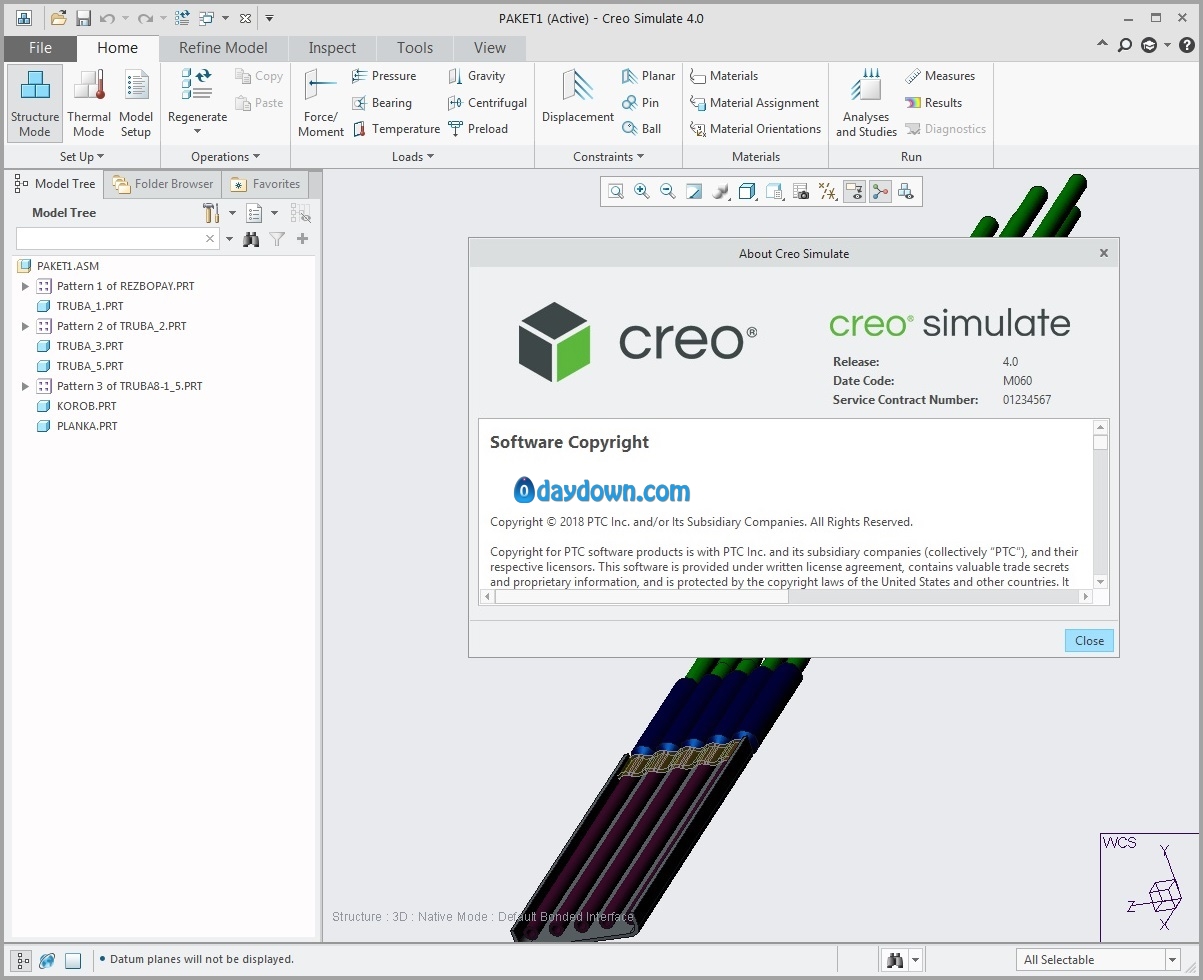1203x980 pixels.
Task: Customize quick access toolbar dropdown arrow
Action: tap(270, 18)
